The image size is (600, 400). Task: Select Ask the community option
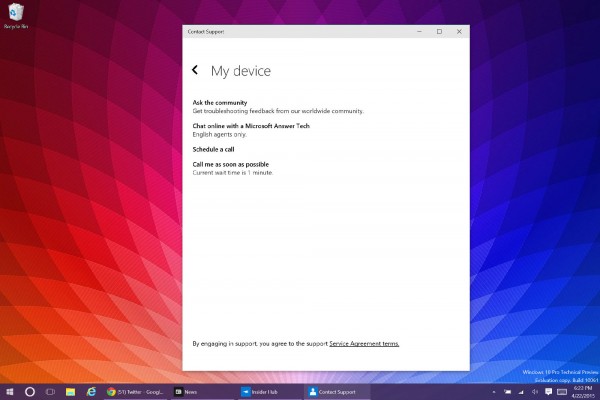tap(219, 103)
